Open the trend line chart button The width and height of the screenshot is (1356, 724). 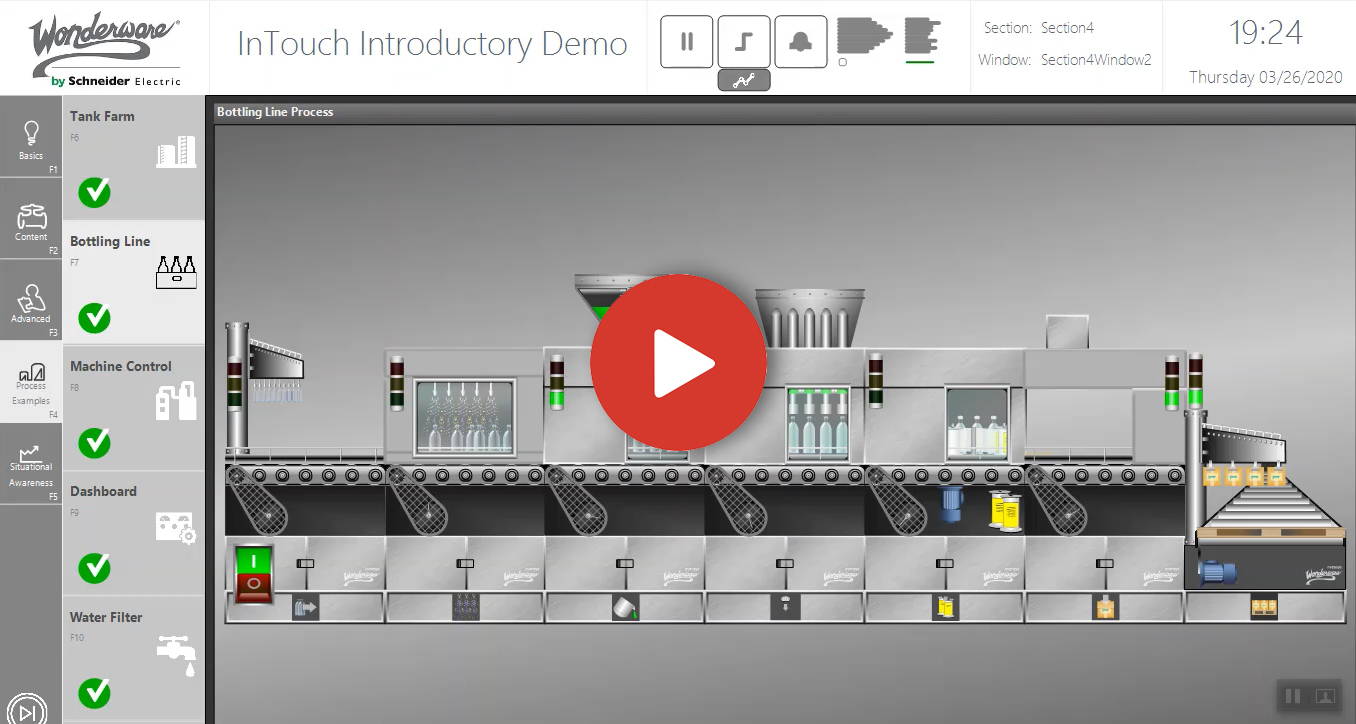click(744, 81)
